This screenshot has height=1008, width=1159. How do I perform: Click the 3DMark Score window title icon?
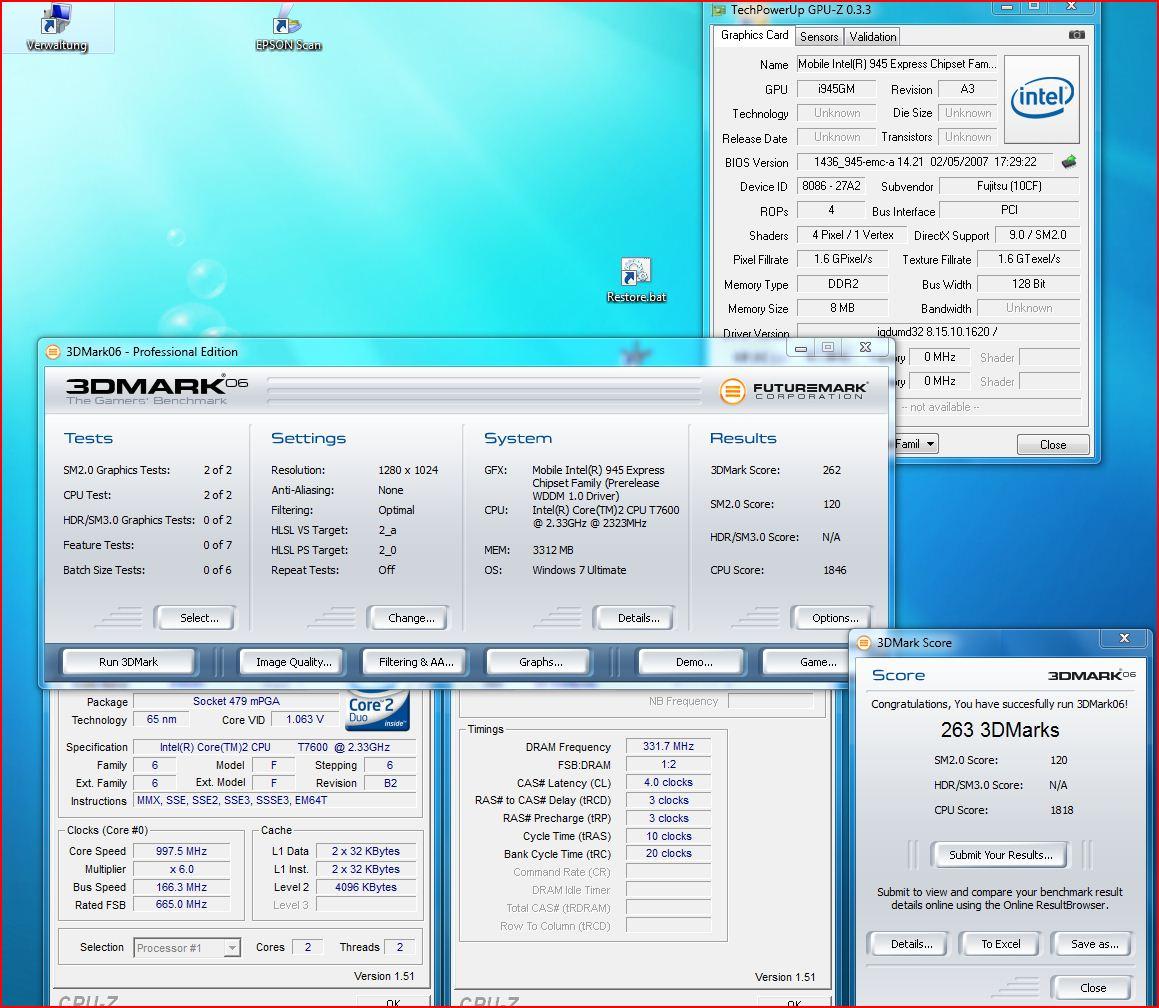(x=863, y=643)
